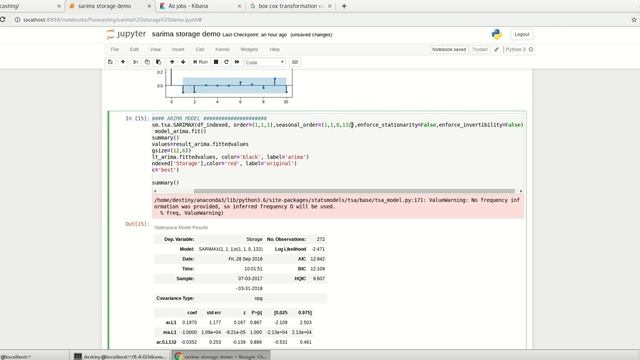The height and width of the screenshot is (360, 640).
Task: Click the edit pencil icon near Trusted
Action: [x=496, y=49]
